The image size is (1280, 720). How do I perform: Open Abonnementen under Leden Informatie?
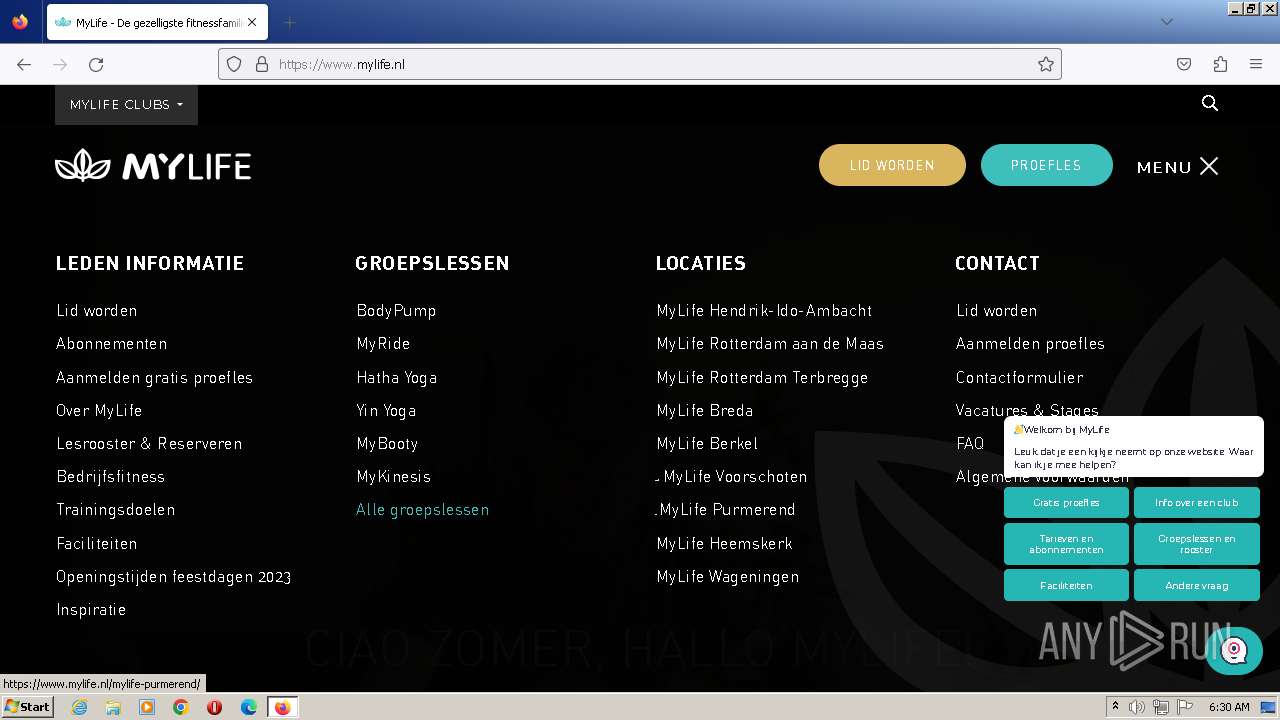pos(112,343)
